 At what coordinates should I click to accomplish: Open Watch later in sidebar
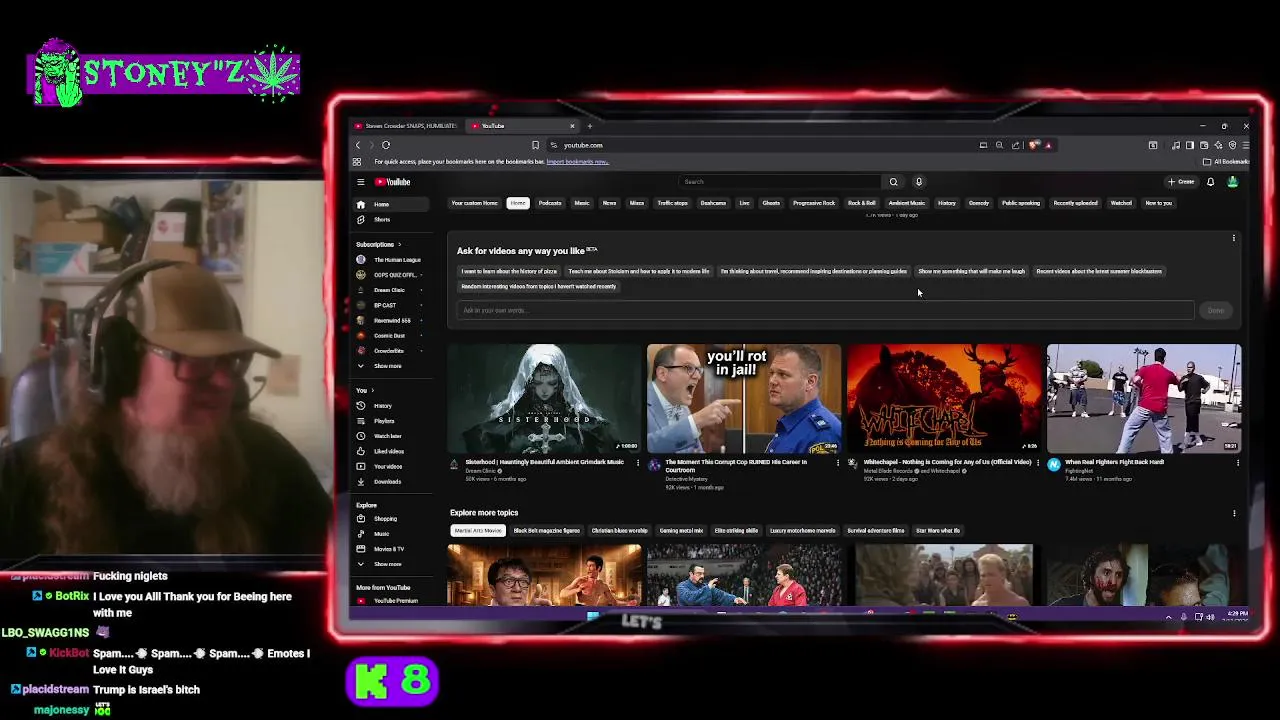click(x=390, y=436)
